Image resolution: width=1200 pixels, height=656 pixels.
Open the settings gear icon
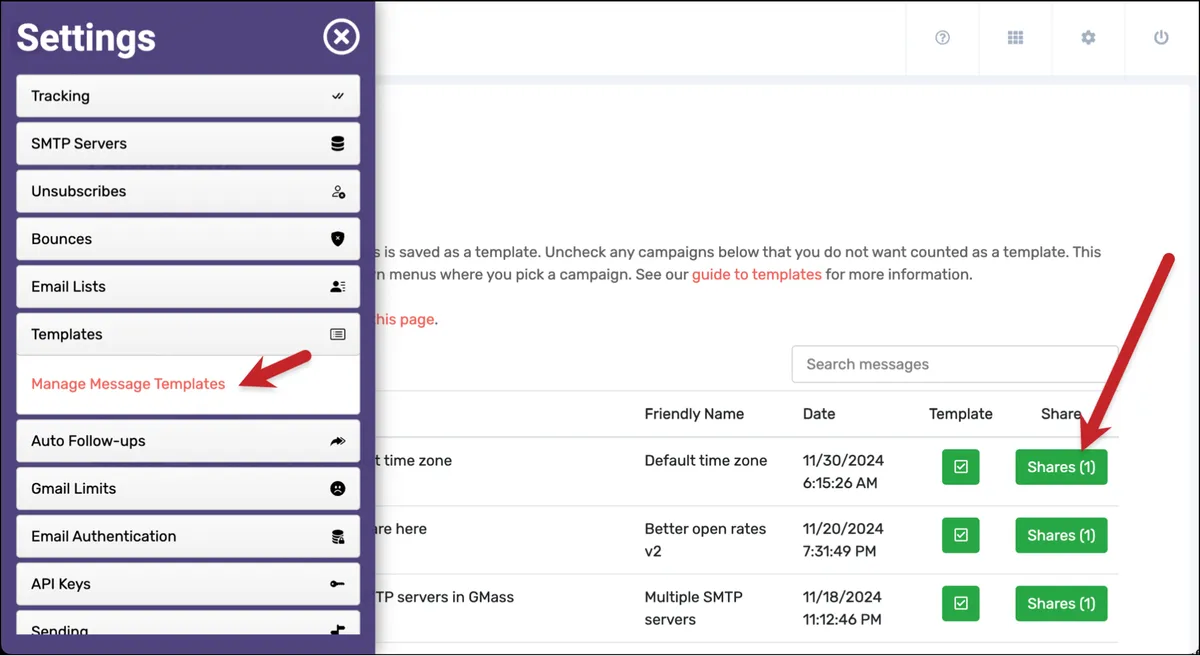point(1088,38)
